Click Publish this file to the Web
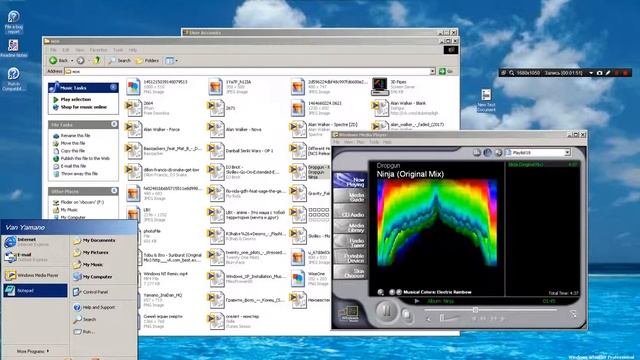 (x=85, y=158)
